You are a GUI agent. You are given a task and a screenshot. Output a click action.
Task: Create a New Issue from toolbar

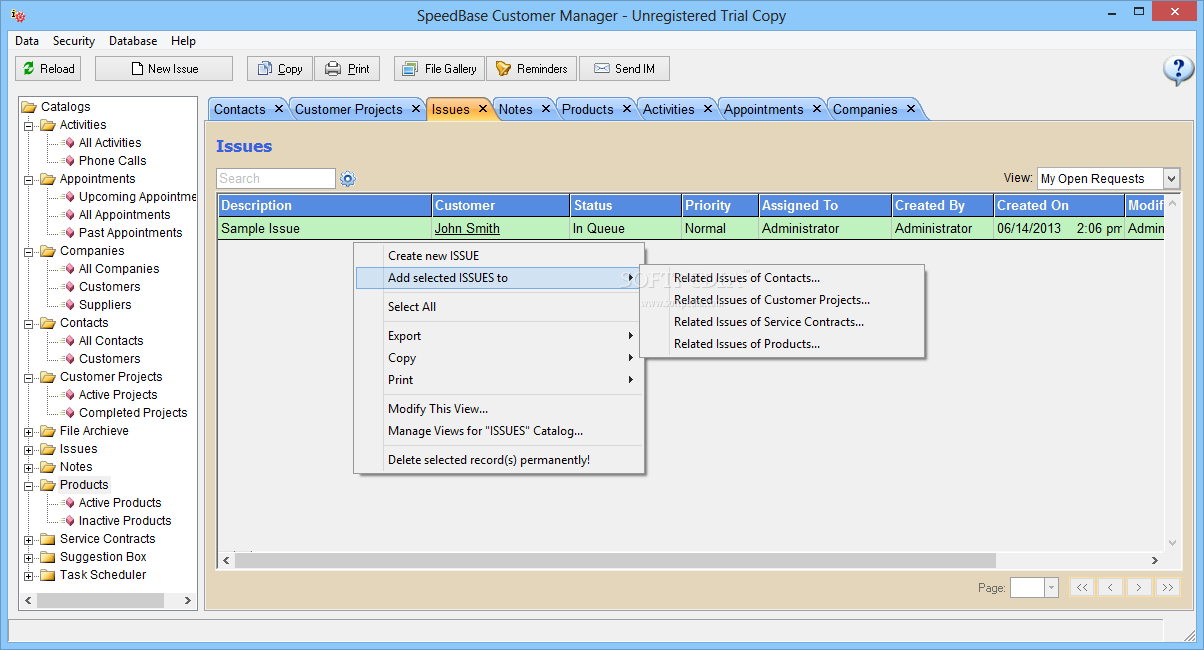[x=164, y=69]
